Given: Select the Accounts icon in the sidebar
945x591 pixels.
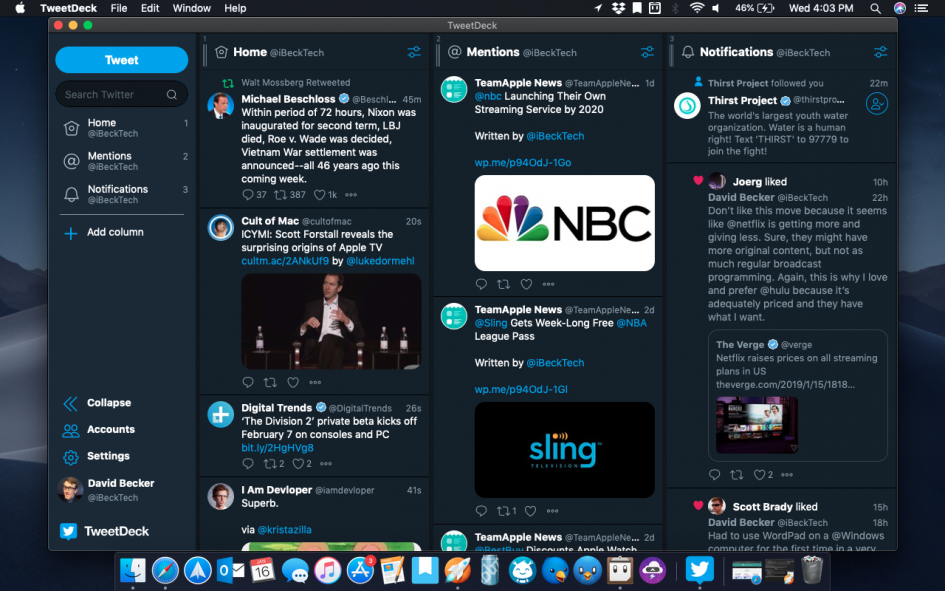Looking at the screenshot, I should (x=71, y=430).
